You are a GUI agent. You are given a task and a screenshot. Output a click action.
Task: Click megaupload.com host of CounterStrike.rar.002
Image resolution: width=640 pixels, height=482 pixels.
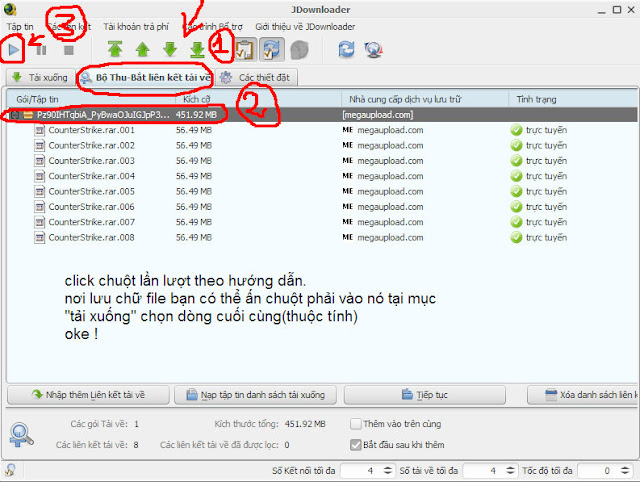point(390,146)
